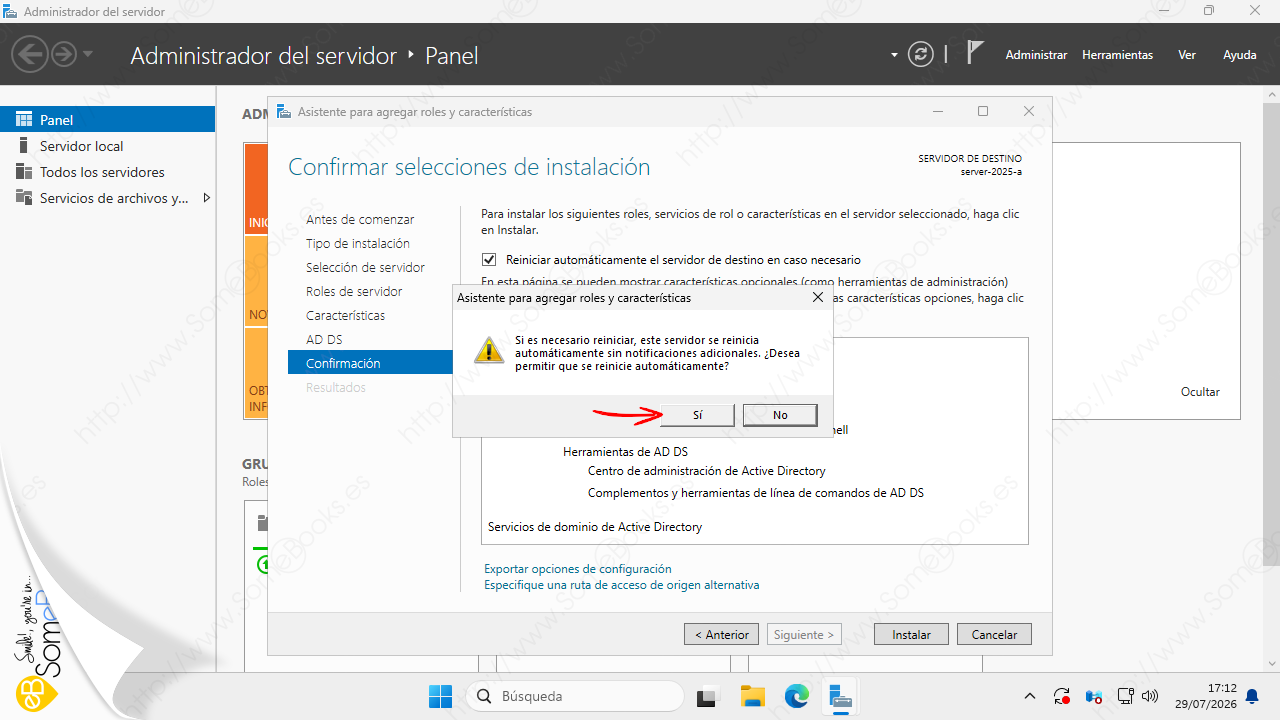Select Servicios de dominio de Active Directory
Screen dimensions: 1280x720
[x=595, y=527]
